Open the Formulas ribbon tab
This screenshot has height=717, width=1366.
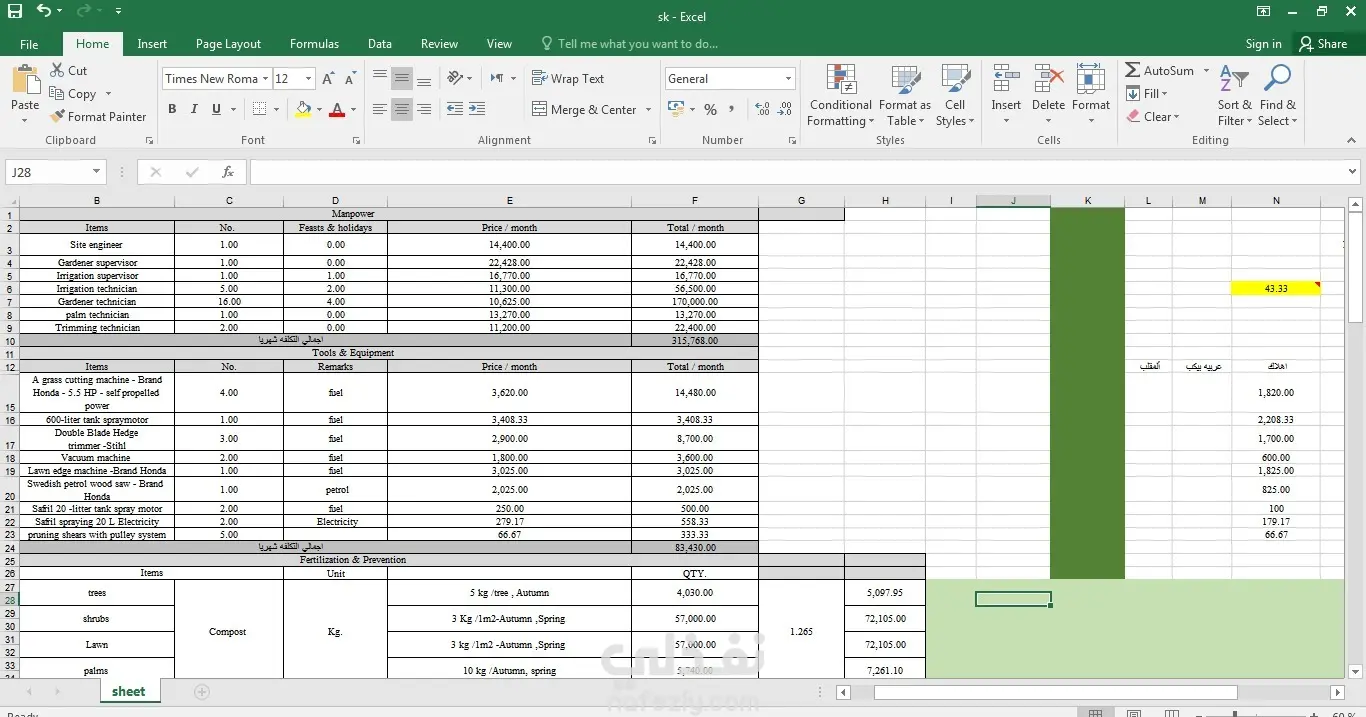[x=314, y=44]
